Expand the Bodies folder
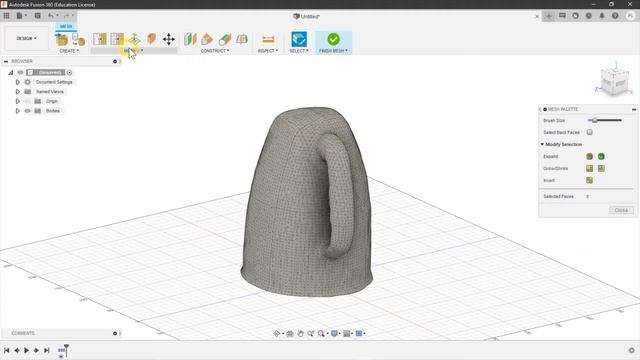Screen dimensions: 640x360 coord(18,111)
